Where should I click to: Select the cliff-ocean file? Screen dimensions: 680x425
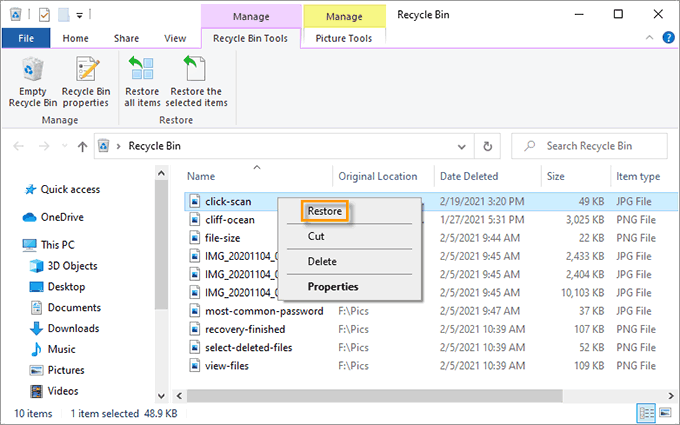pos(230,220)
